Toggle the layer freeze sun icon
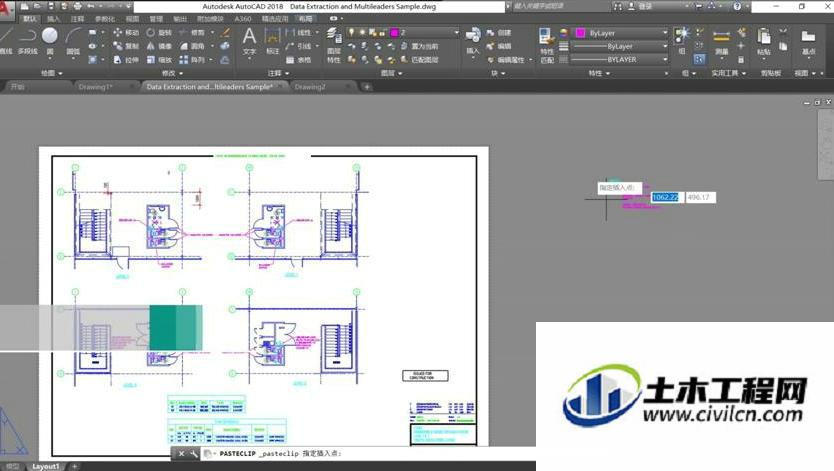834x471 pixels. pos(362,32)
